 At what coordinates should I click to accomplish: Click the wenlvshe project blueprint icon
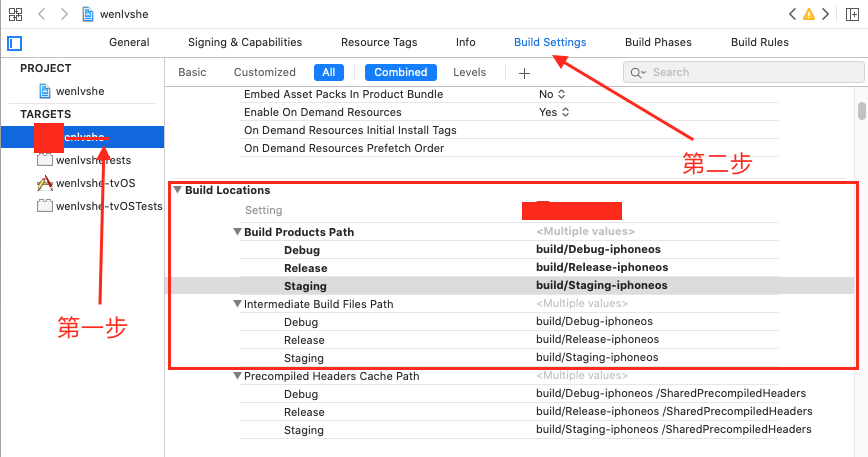click(x=45, y=91)
